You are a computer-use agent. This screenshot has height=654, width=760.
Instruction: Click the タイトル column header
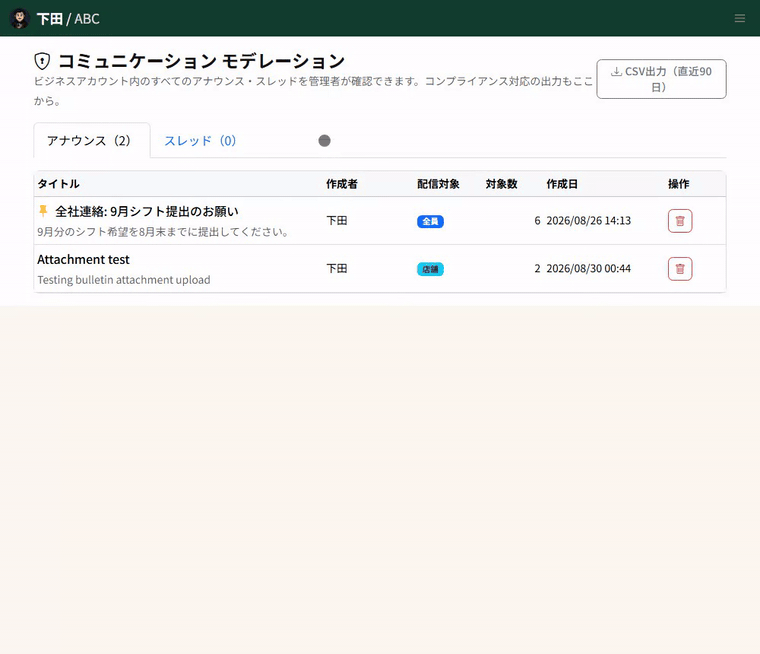58,184
